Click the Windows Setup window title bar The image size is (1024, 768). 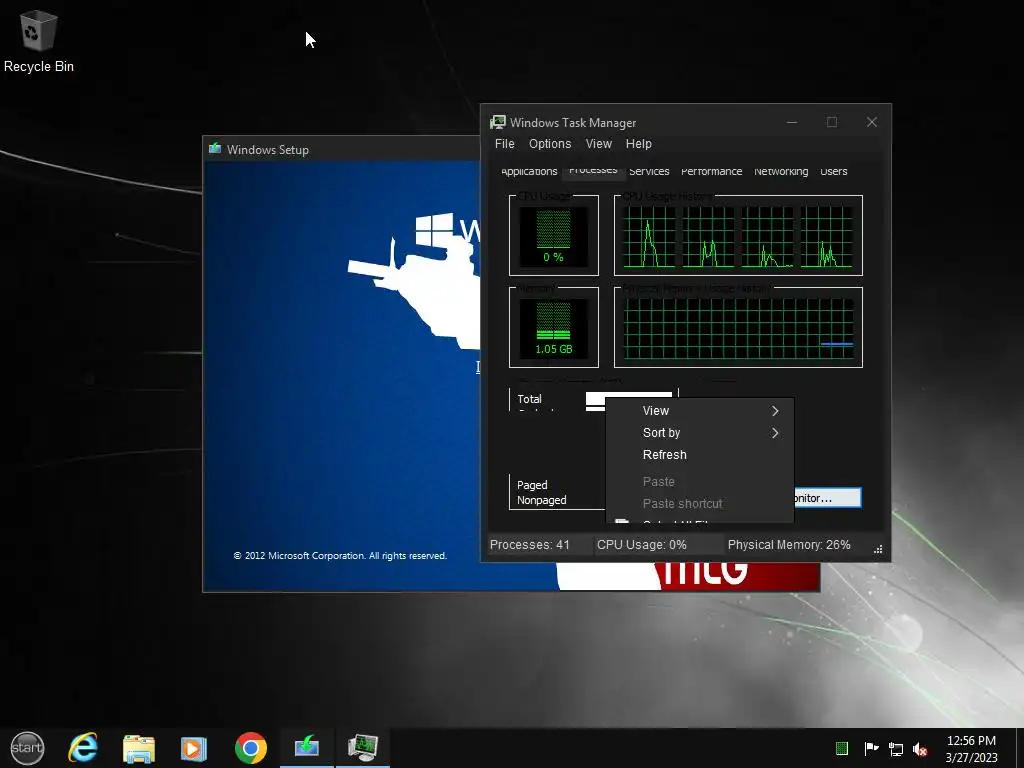(x=342, y=149)
